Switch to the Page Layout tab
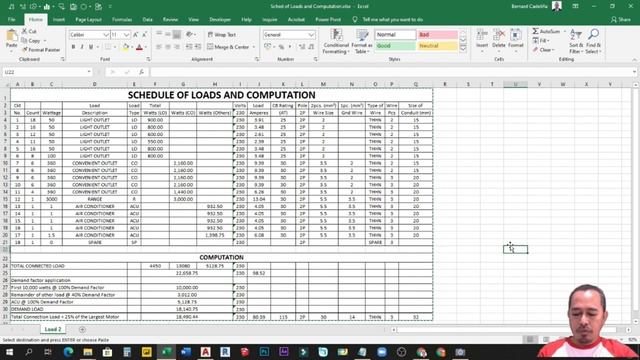640x360 pixels. click(88, 20)
